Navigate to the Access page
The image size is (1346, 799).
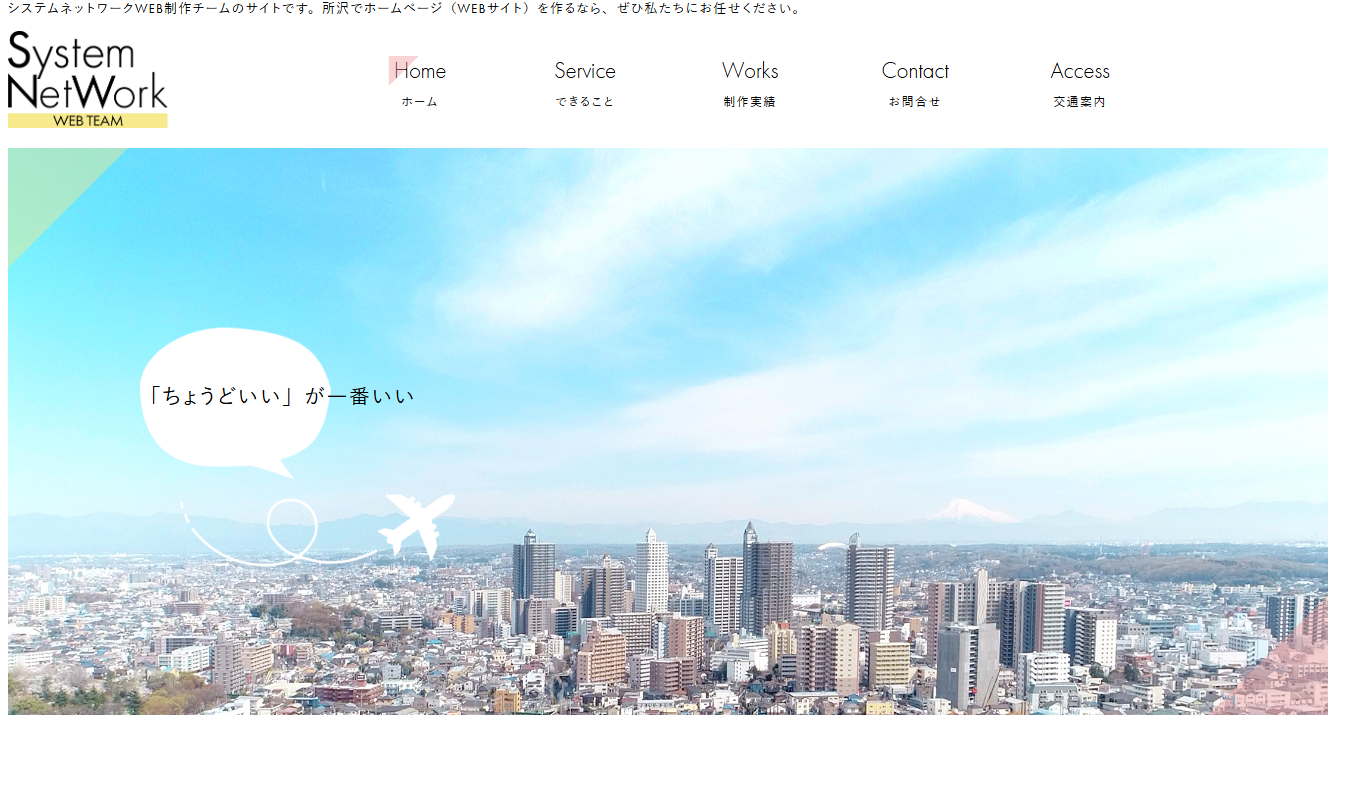(1080, 71)
